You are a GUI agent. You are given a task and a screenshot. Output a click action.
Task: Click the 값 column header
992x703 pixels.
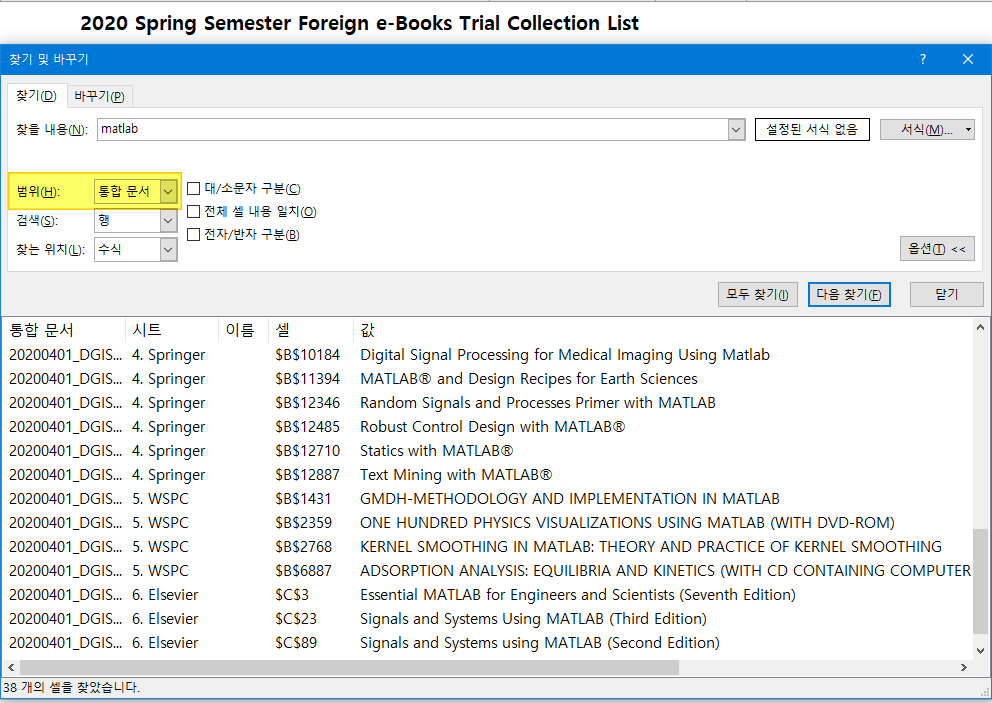tap(662, 330)
